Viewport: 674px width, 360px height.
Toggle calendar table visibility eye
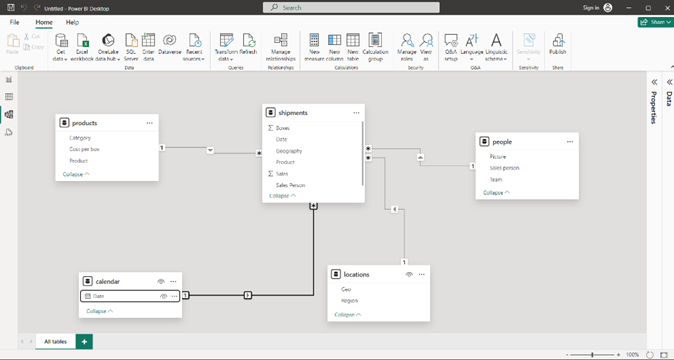click(161, 281)
